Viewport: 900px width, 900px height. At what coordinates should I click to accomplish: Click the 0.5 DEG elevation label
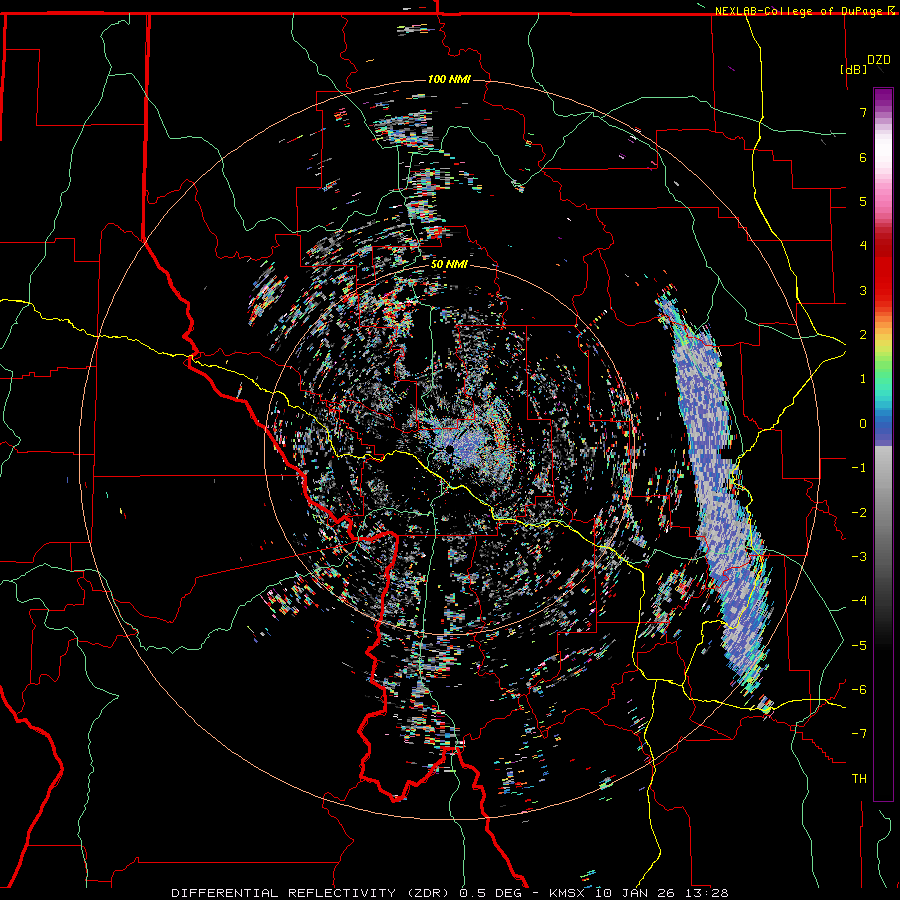[x=490, y=893]
